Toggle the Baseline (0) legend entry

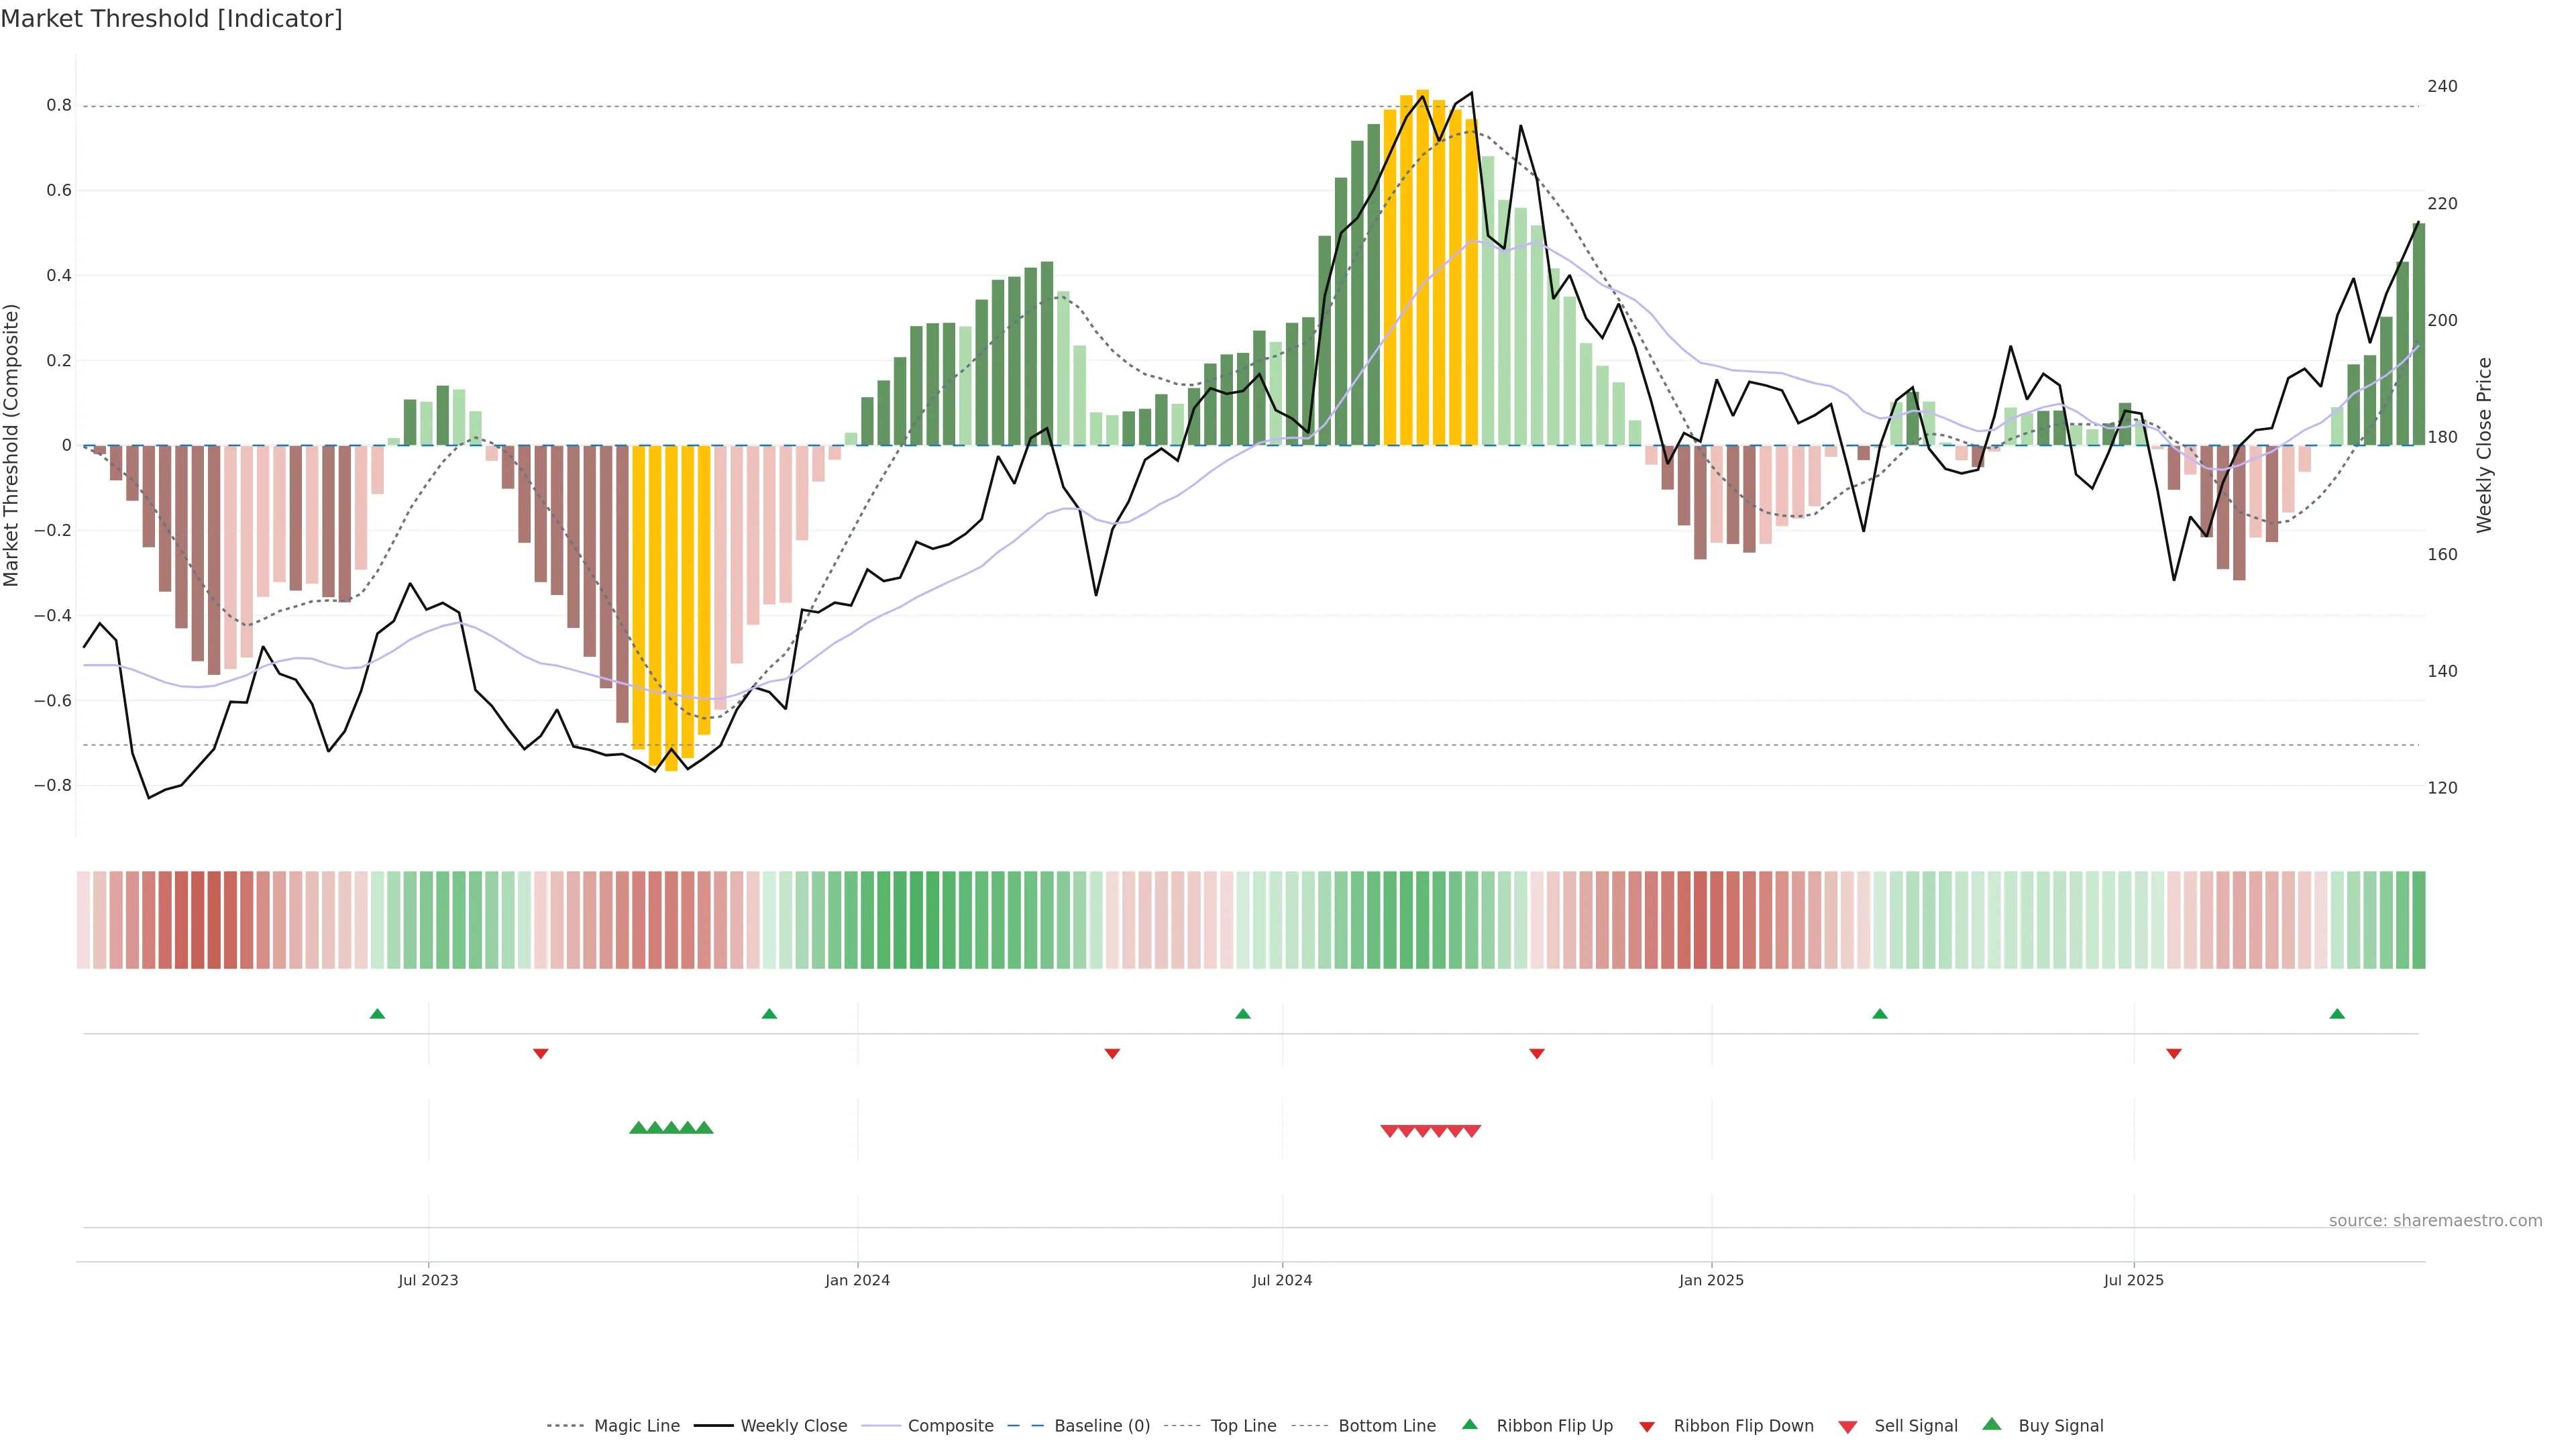point(1102,1426)
